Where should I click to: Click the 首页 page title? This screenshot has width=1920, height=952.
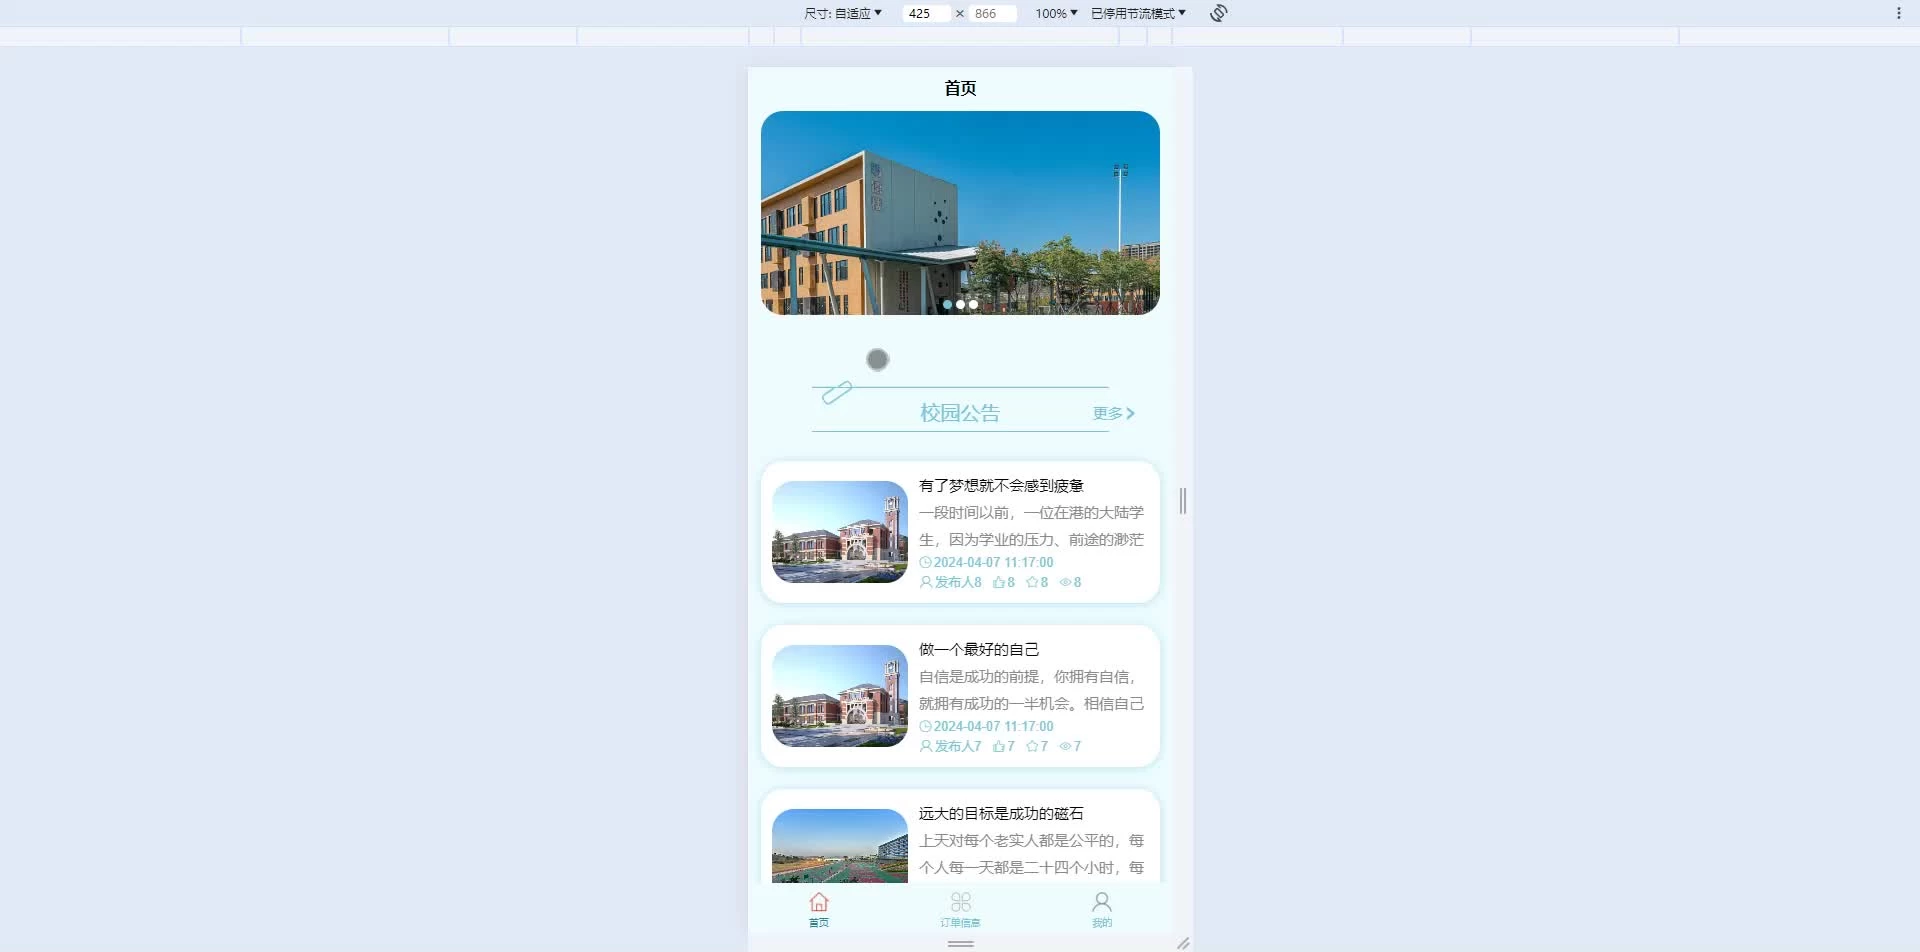(960, 88)
